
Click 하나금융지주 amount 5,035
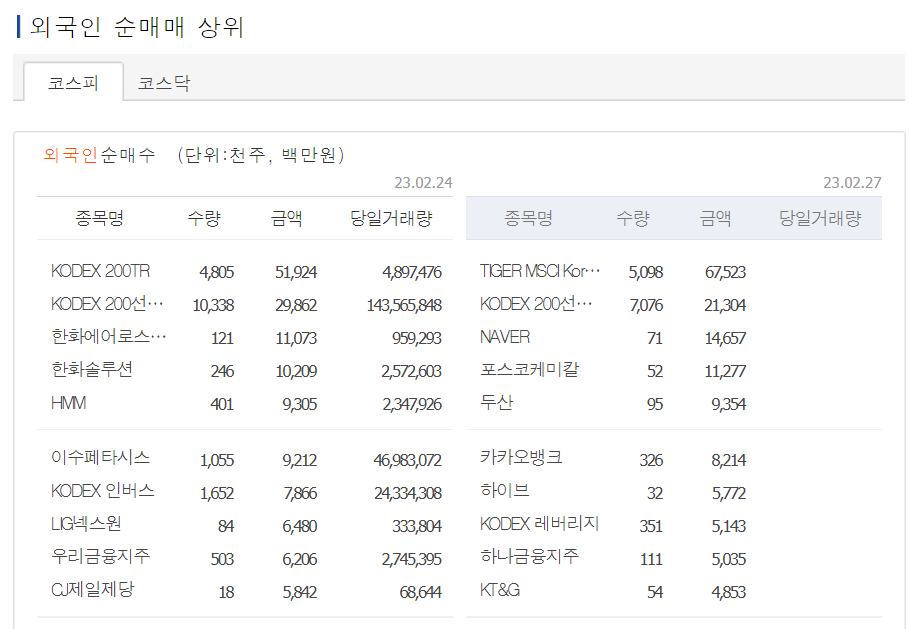click(729, 559)
